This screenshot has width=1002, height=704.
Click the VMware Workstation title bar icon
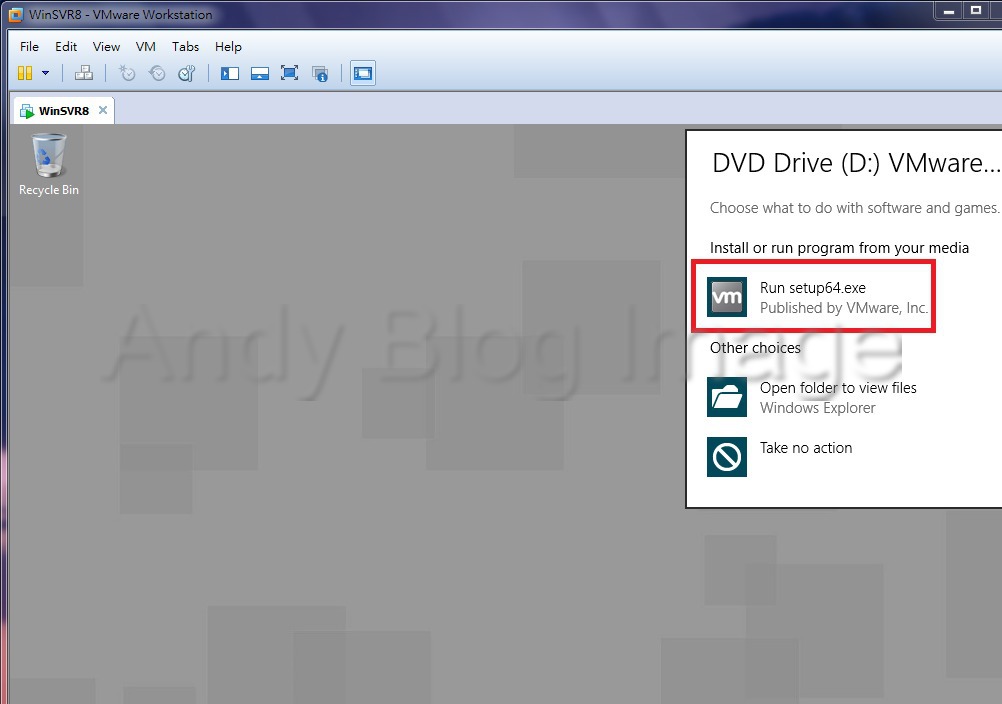(x=15, y=14)
